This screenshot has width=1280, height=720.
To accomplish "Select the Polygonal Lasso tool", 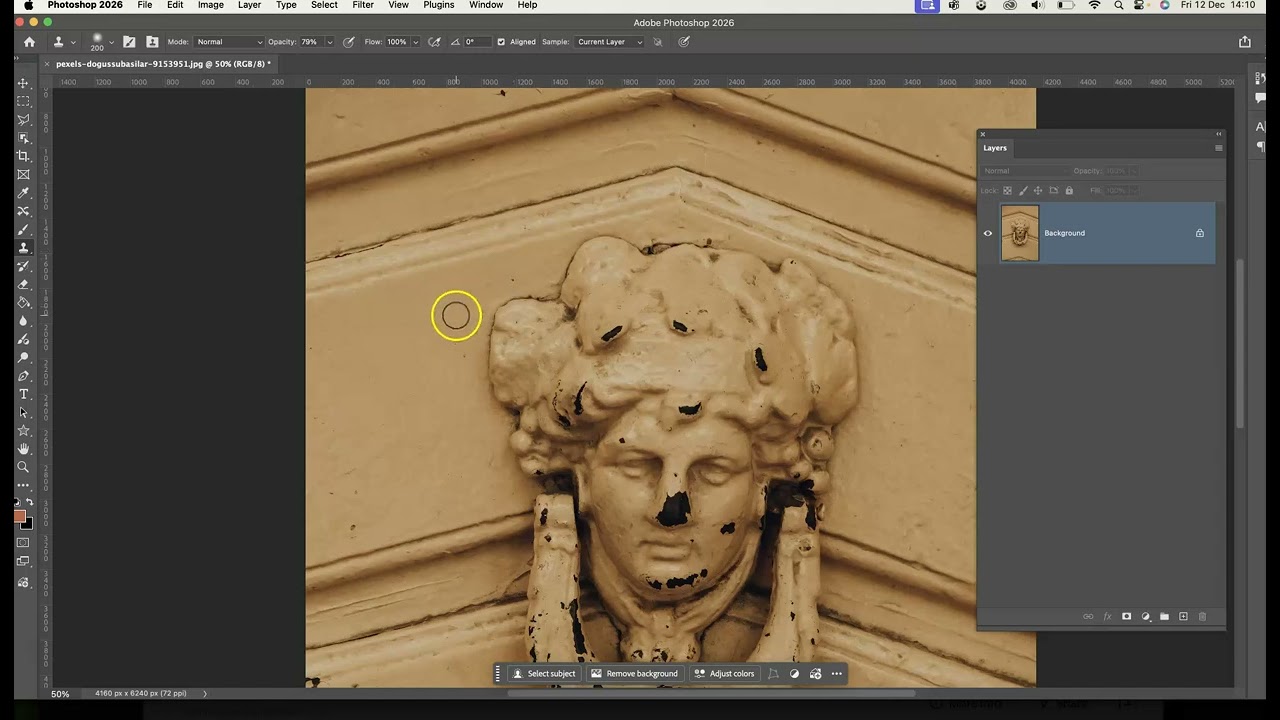I will pos(24,119).
